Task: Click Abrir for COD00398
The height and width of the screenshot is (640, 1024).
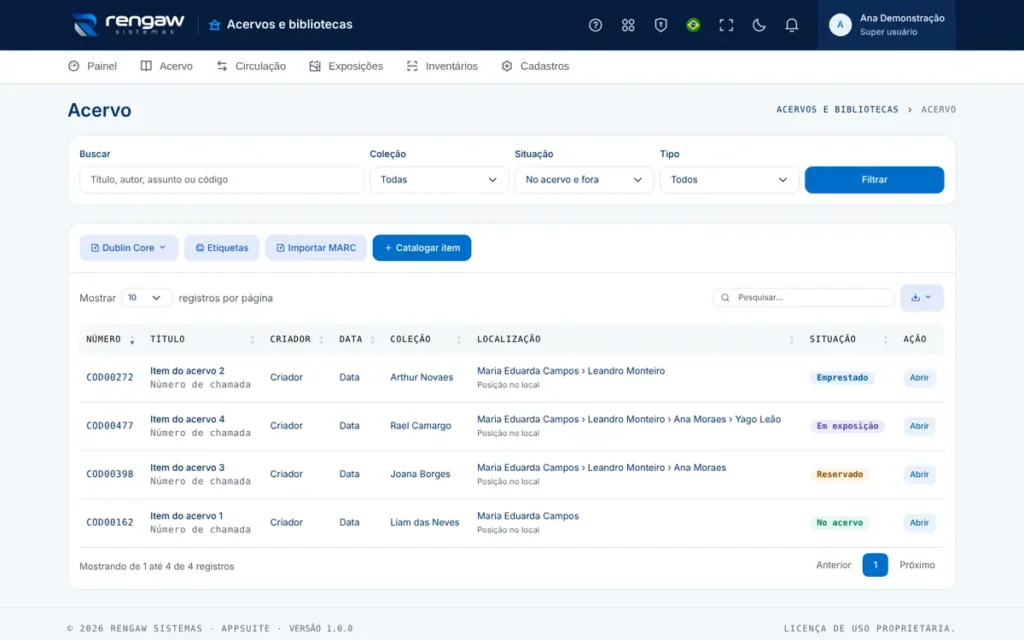Action: (x=919, y=474)
